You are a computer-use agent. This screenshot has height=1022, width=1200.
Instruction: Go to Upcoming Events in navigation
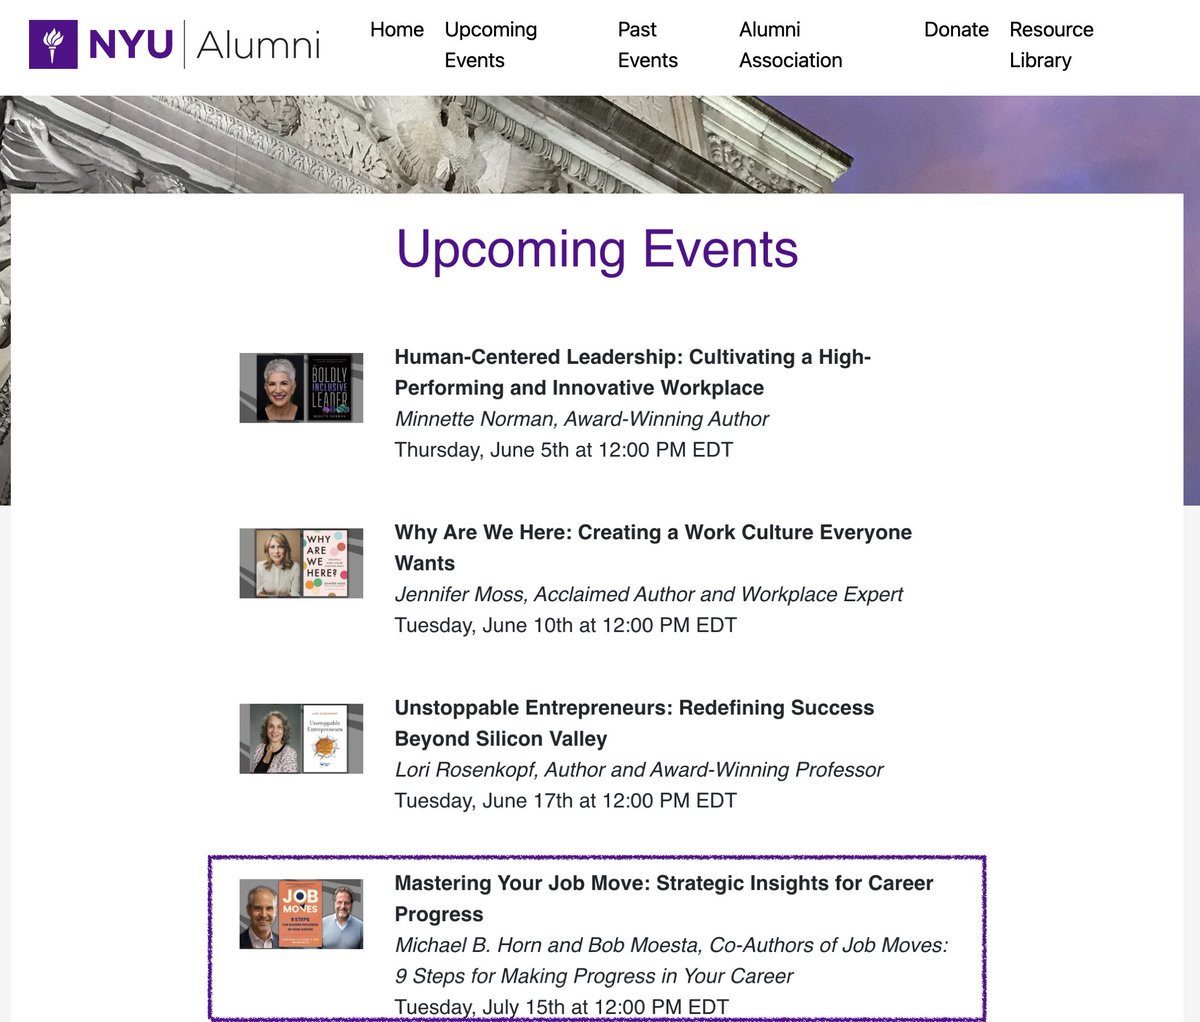491,45
